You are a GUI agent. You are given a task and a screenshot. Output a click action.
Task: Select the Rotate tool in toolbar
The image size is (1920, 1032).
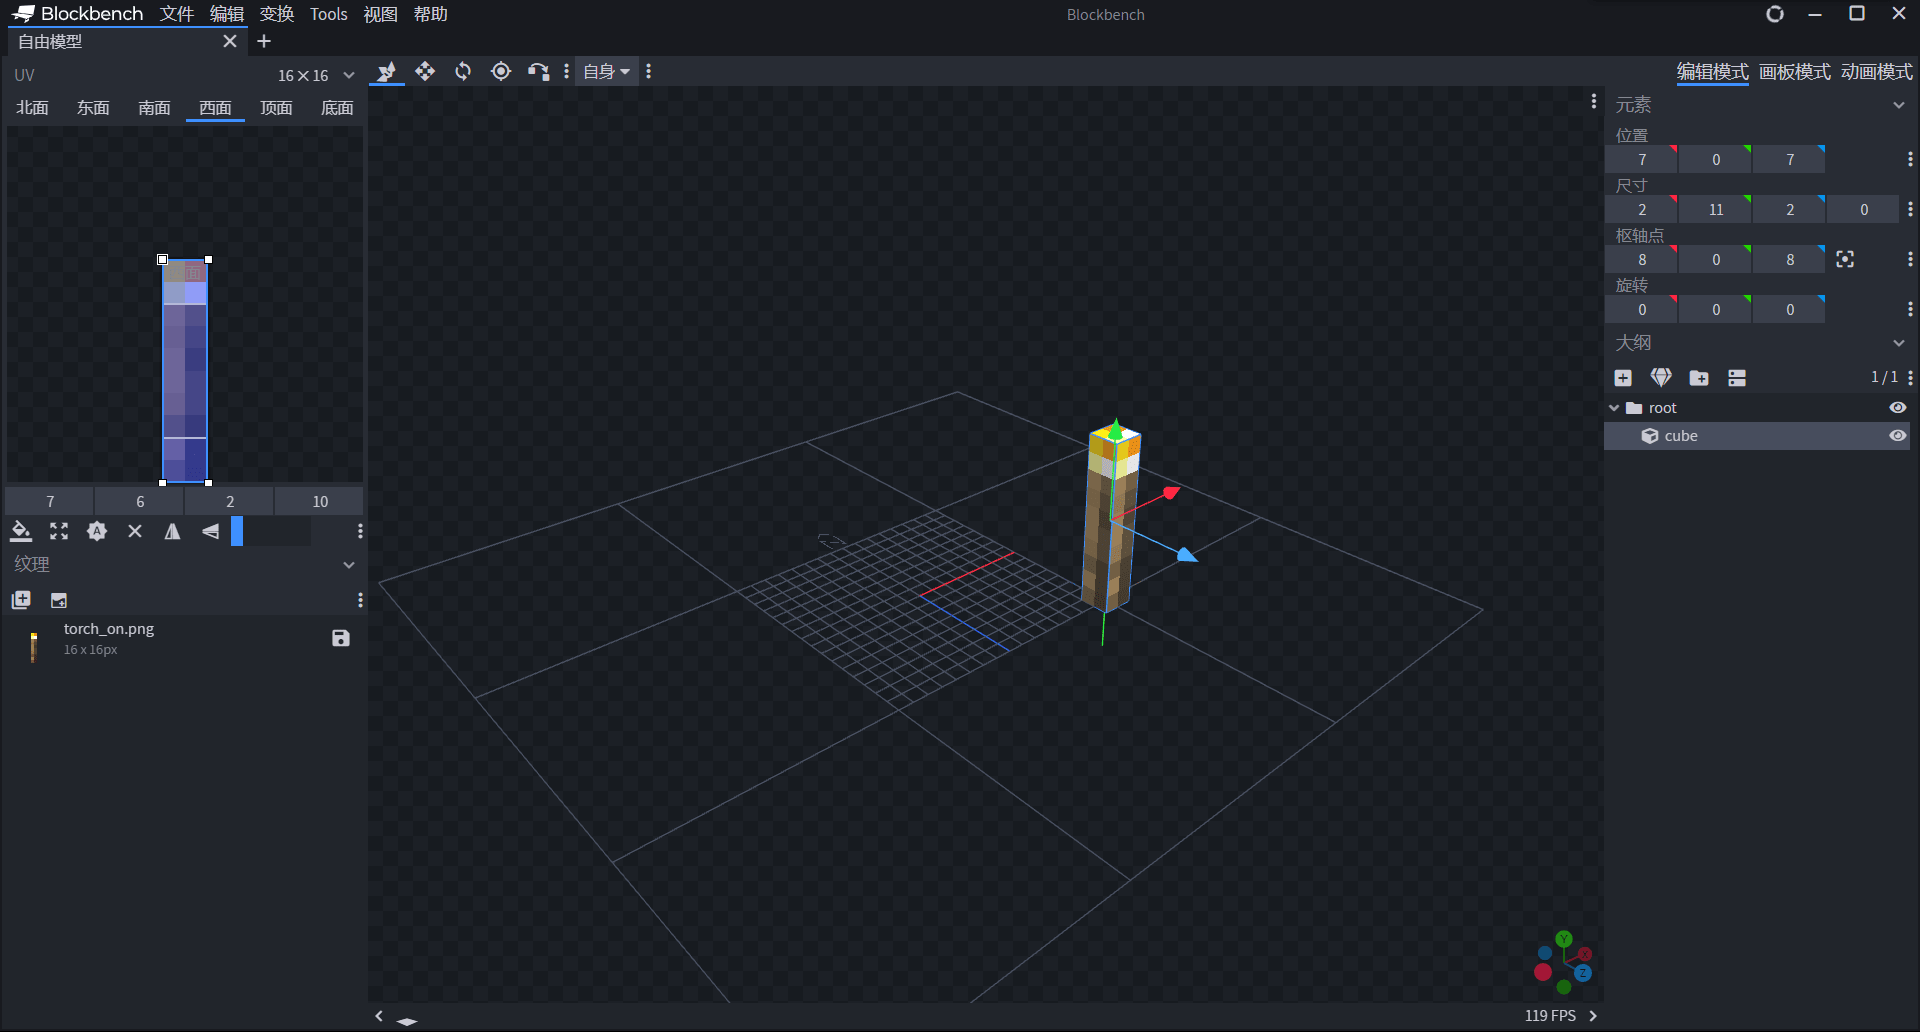(x=463, y=72)
